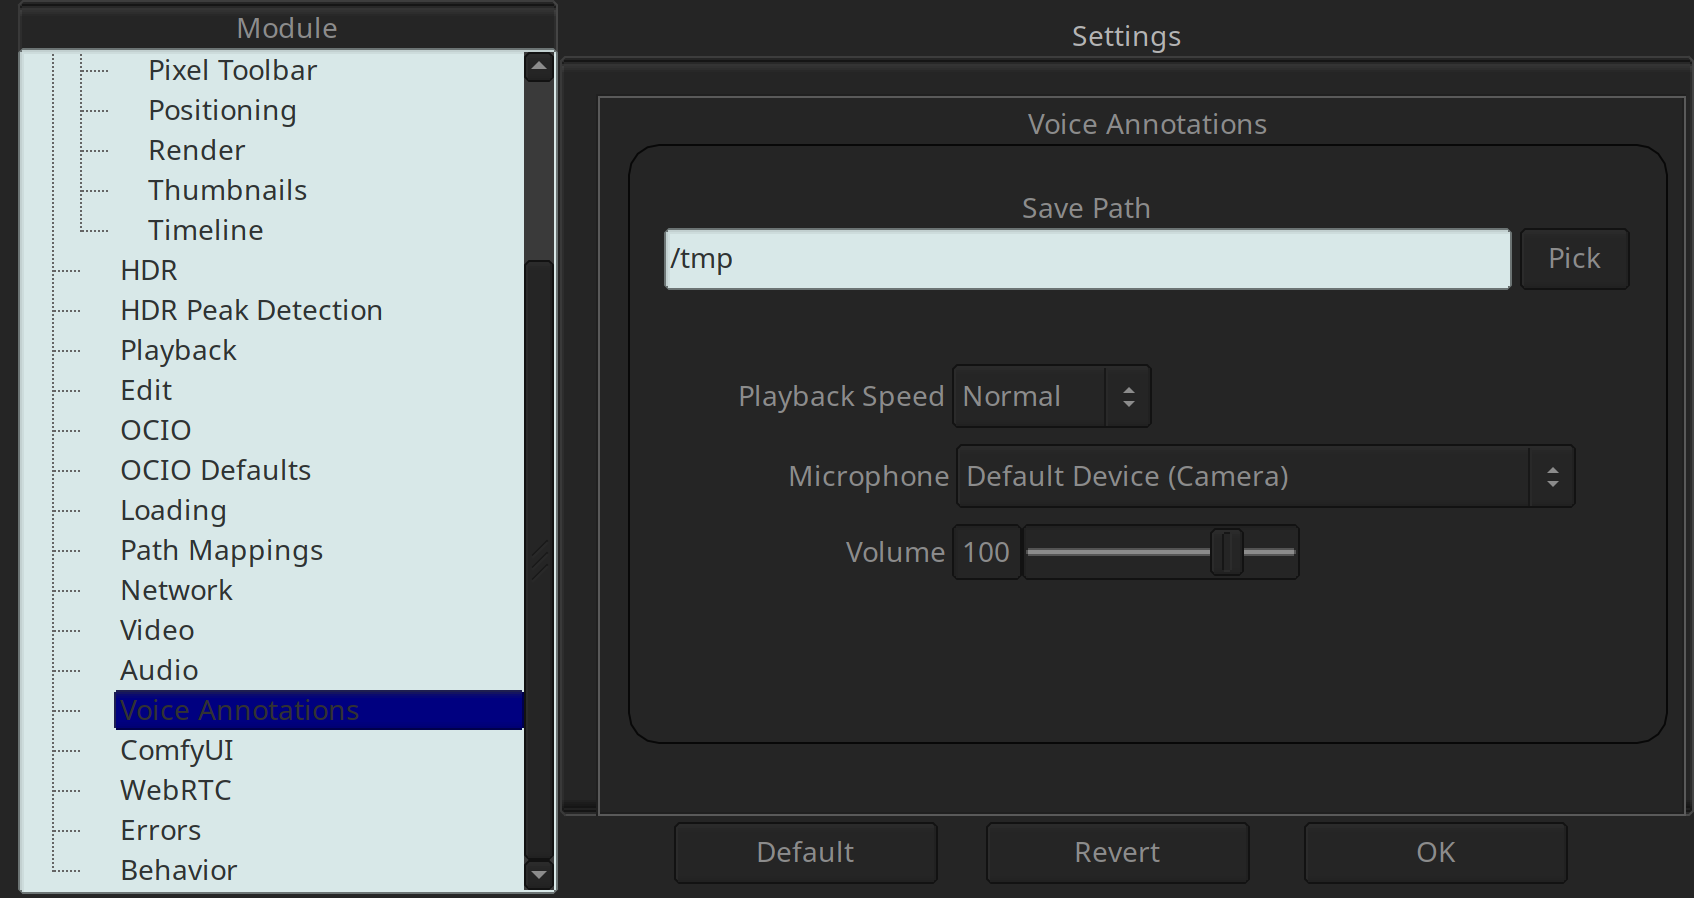Select Behavior module entry

pyautogui.click(x=178, y=870)
